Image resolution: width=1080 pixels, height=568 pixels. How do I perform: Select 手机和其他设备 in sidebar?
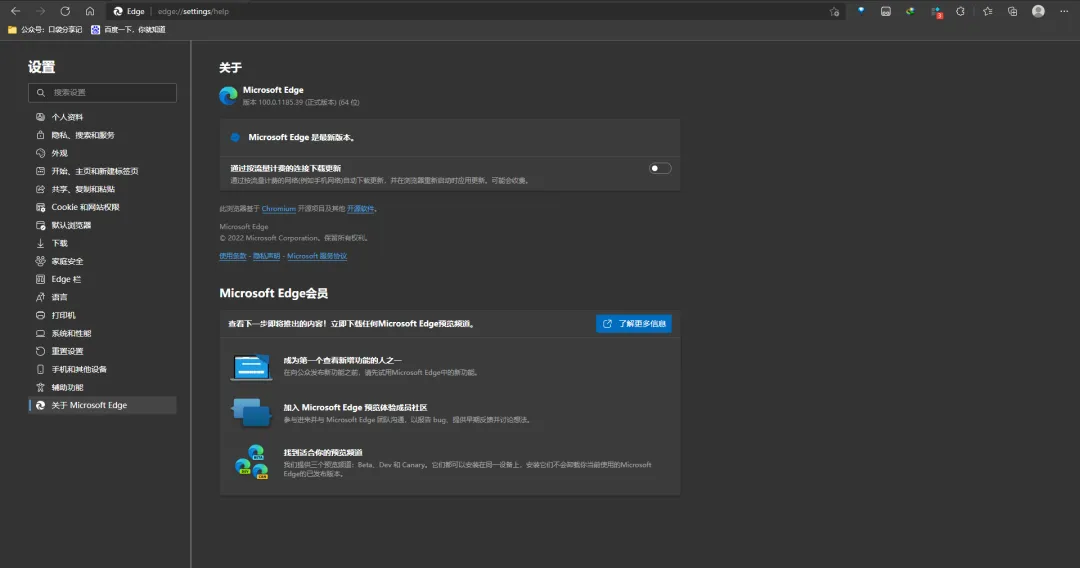pyautogui.click(x=102, y=369)
